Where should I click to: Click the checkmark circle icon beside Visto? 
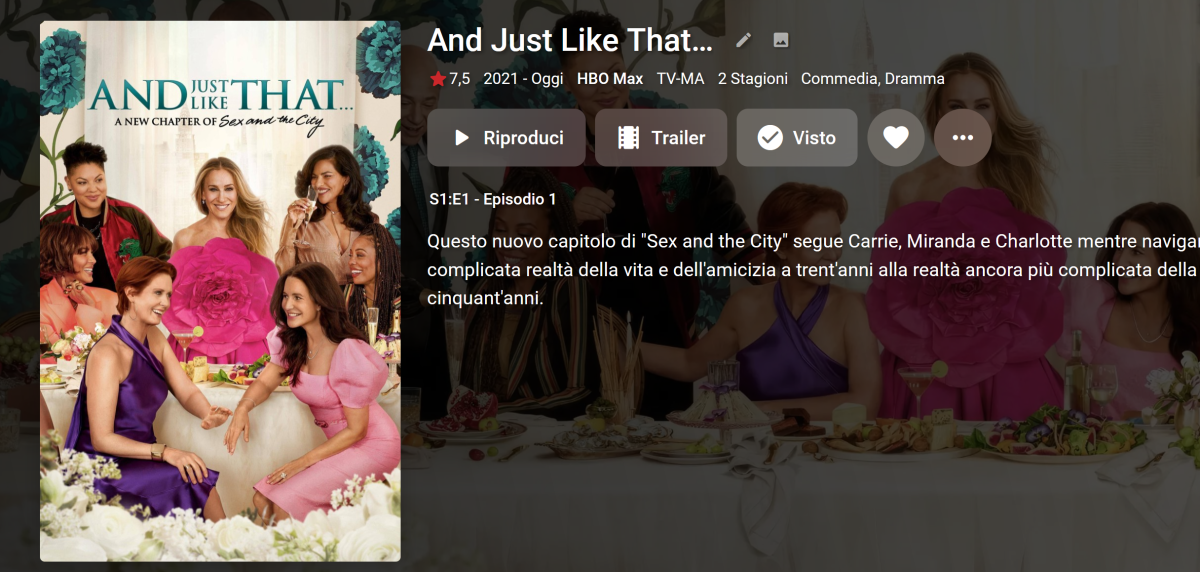[x=770, y=138]
